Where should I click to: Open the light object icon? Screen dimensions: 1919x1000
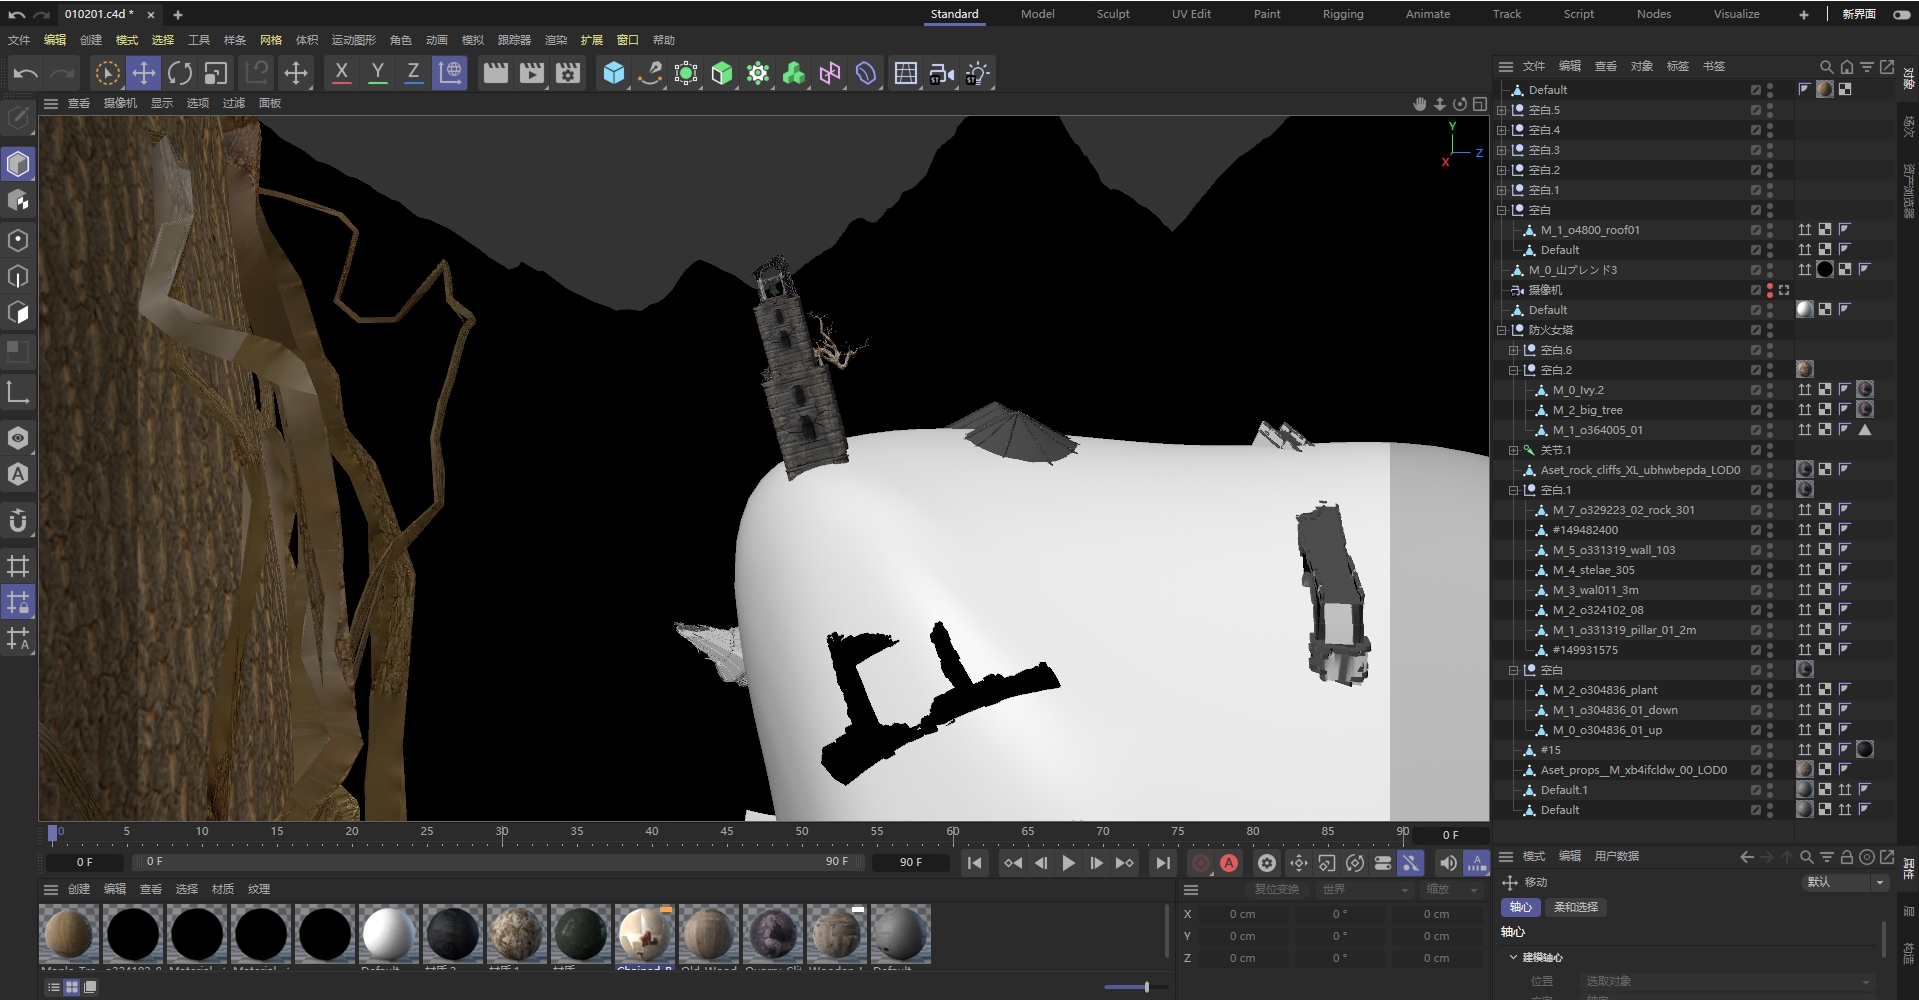[x=977, y=73]
